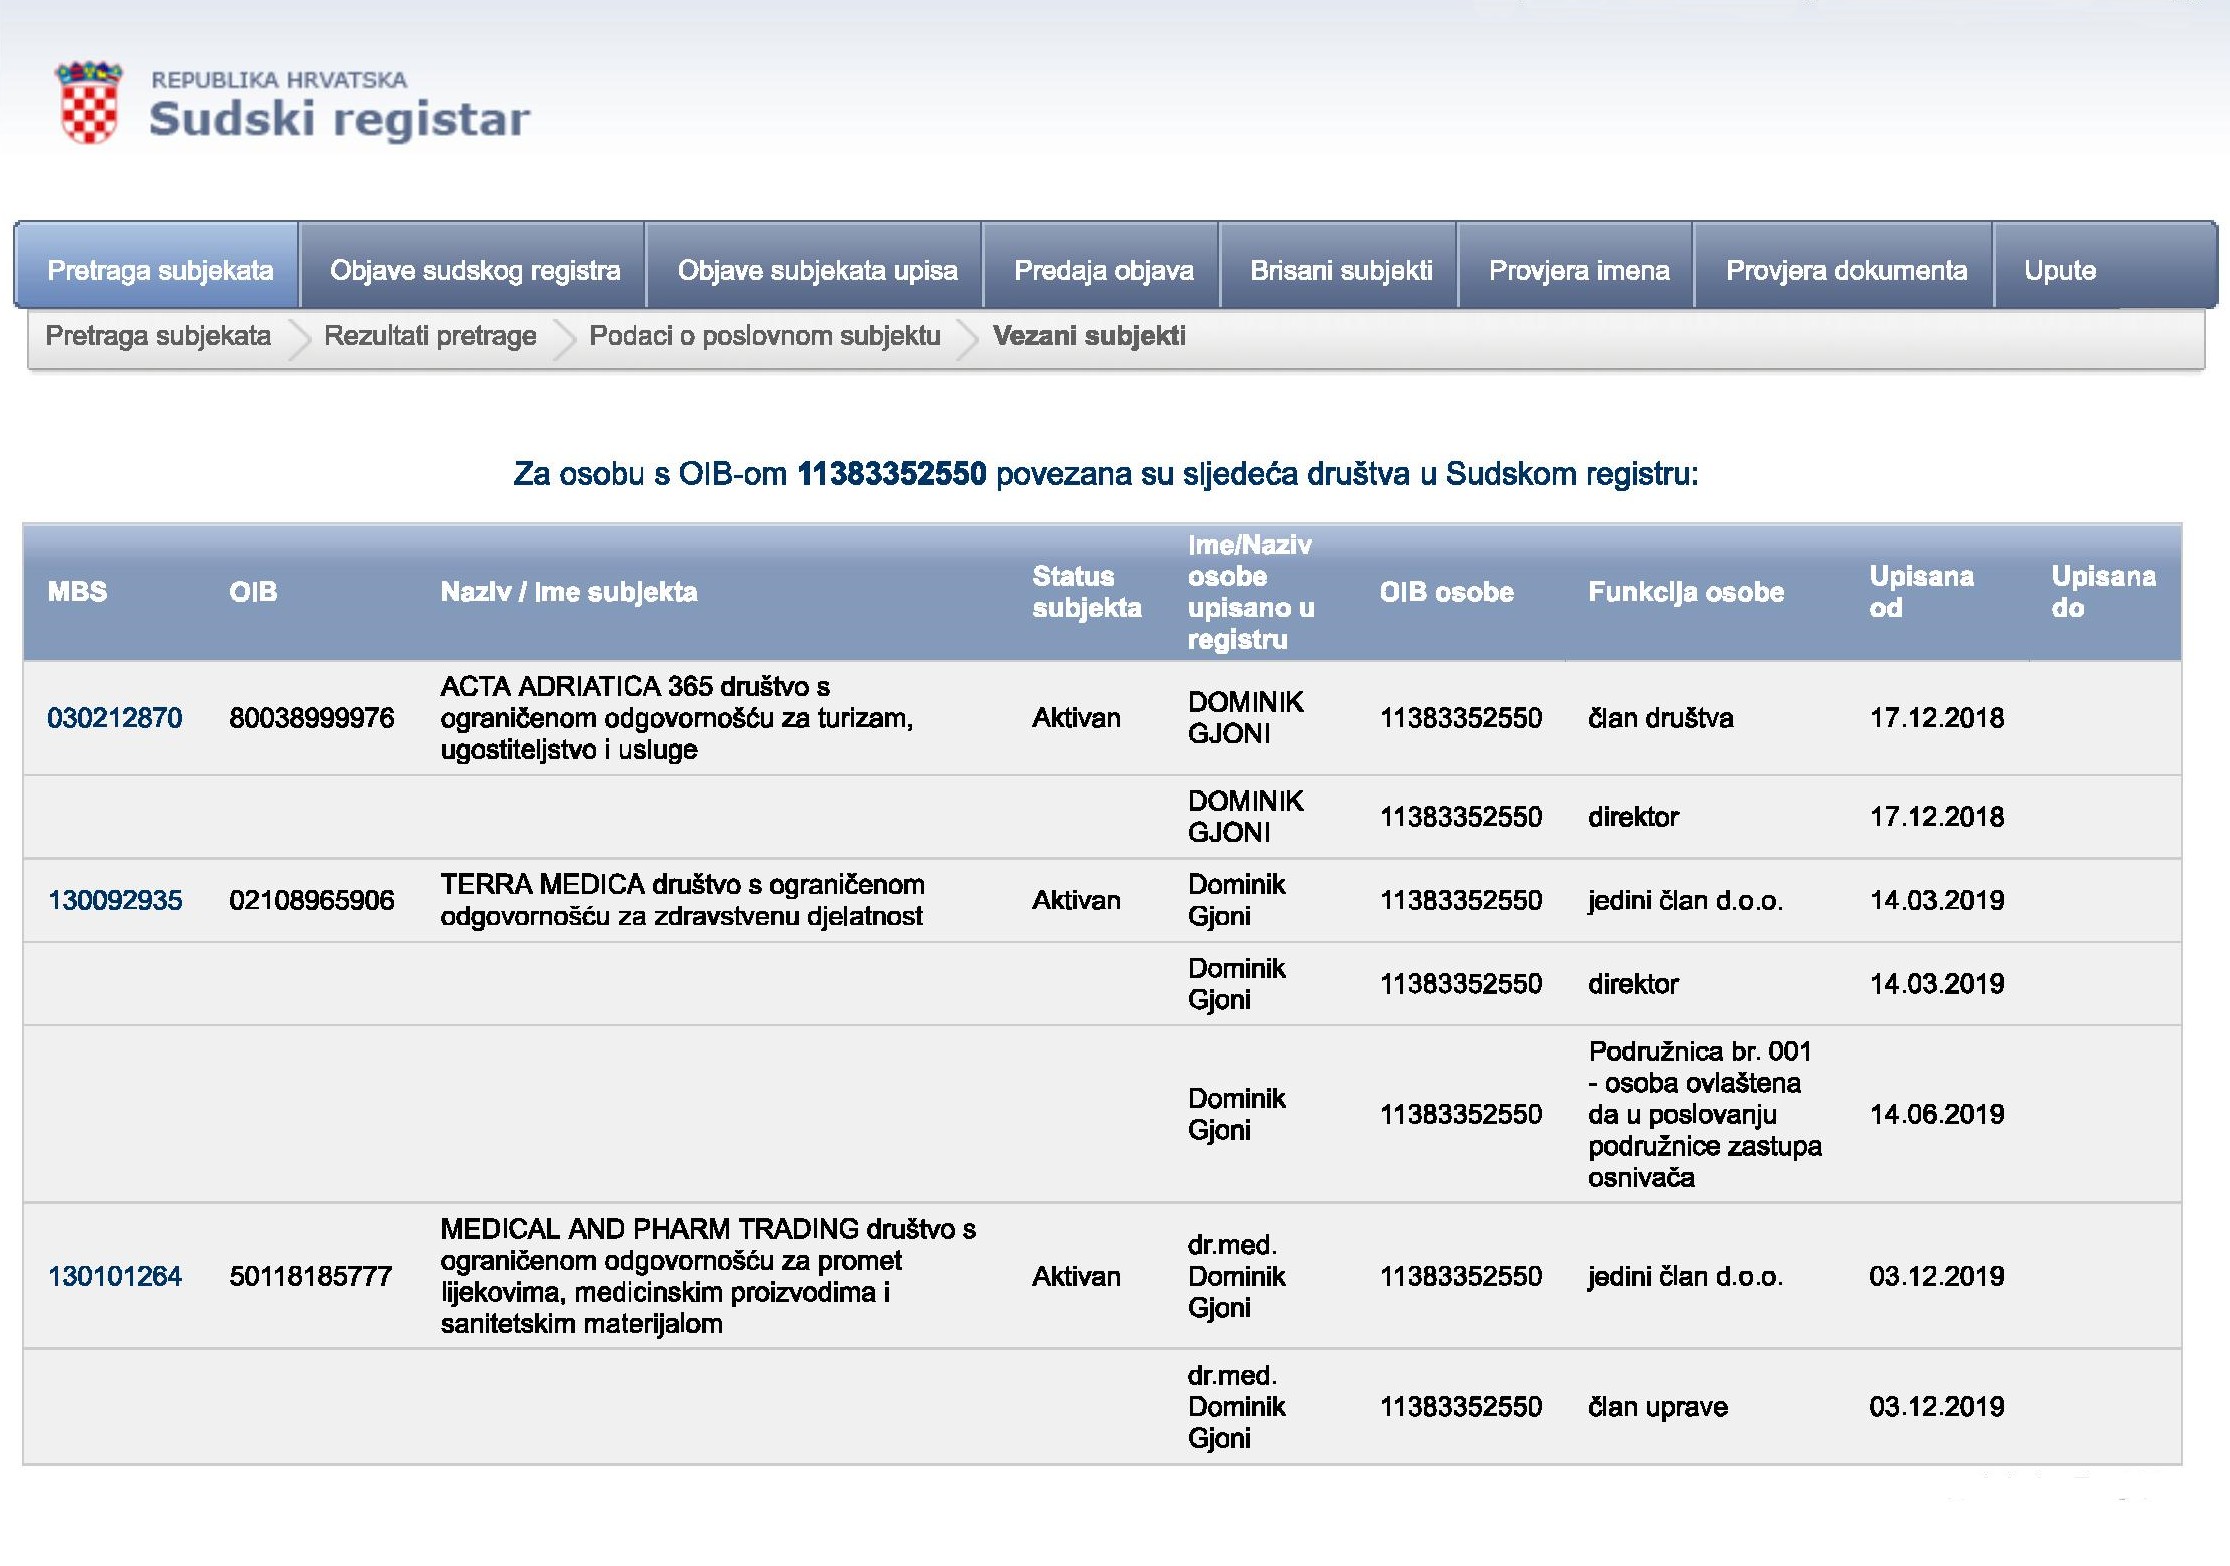This screenshot has height=1566, width=2230.
Task: Click the Vezani subjekti breadcrumb
Action: 1088,336
